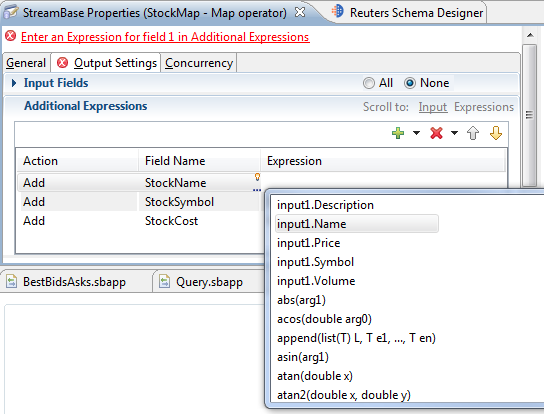Image resolution: width=544 pixels, height=414 pixels.
Task: Open the dropdown arrow beside the delete icon
Action: [454, 133]
